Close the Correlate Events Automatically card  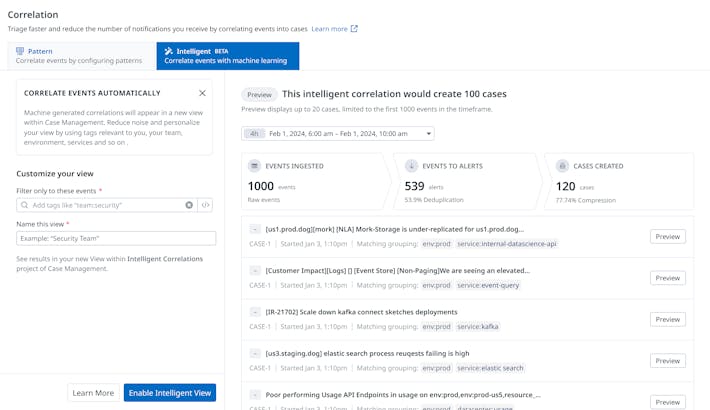click(202, 93)
